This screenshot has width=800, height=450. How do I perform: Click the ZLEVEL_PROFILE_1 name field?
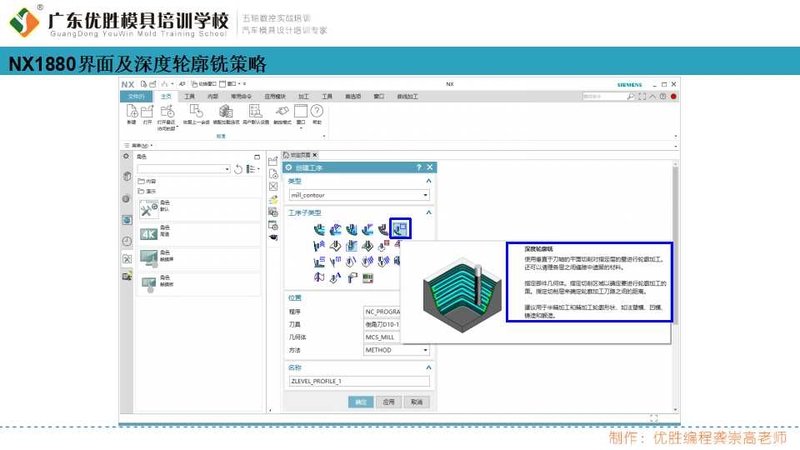click(x=359, y=381)
